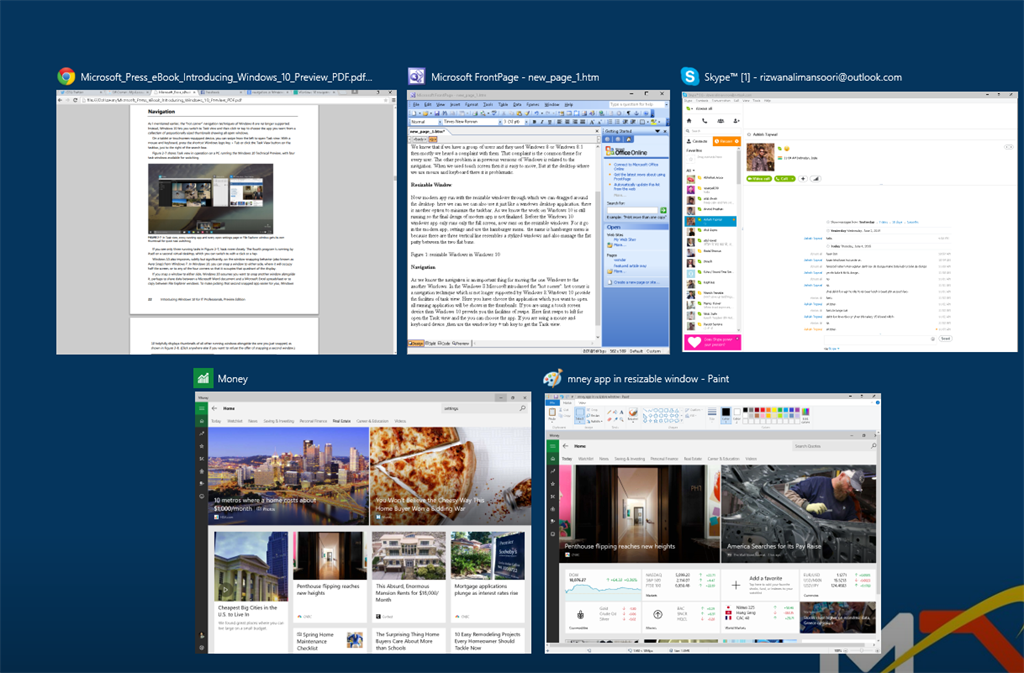Image resolution: width=1024 pixels, height=673 pixels.
Task: Click the home icon in the Money sidebar
Action: [x=202, y=421]
